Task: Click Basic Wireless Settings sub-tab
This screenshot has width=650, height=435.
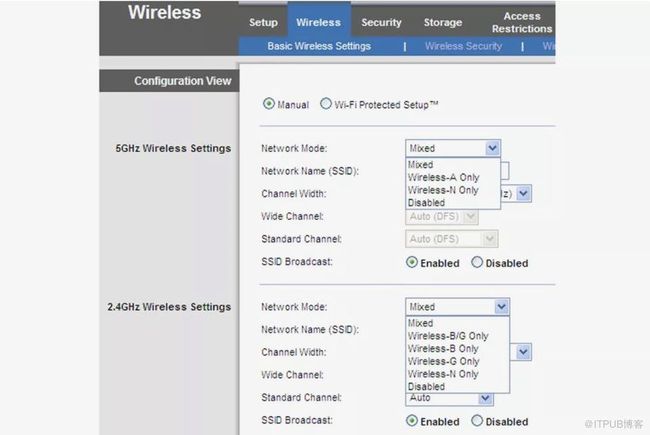Action: [319, 46]
